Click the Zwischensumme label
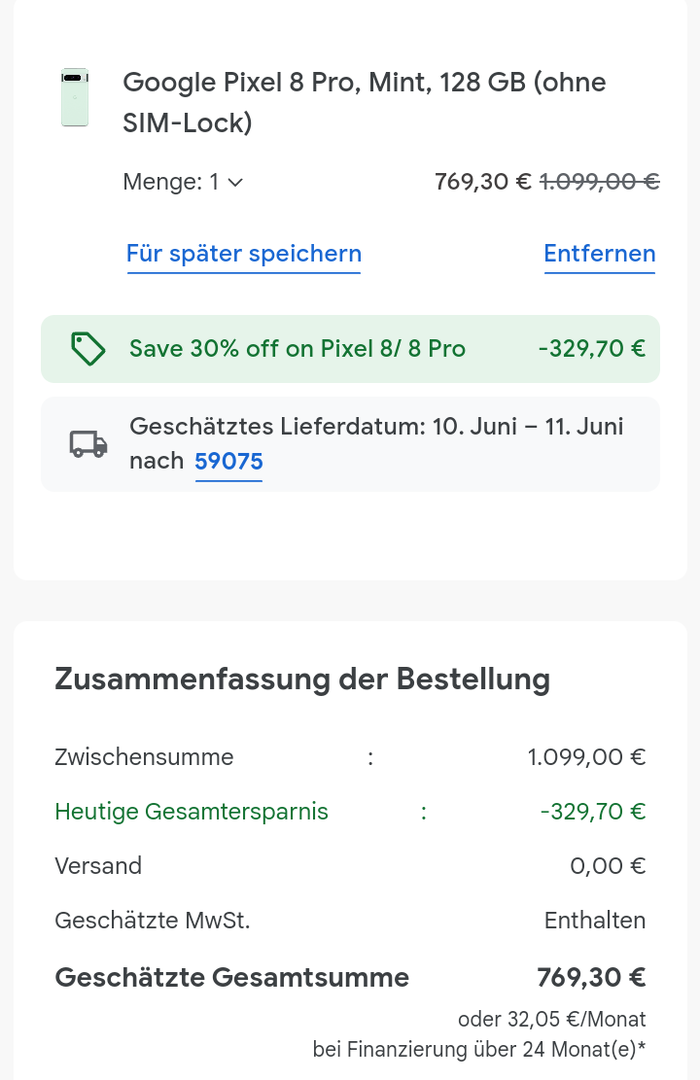The width and height of the screenshot is (700, 1080). tap(144, 757)
